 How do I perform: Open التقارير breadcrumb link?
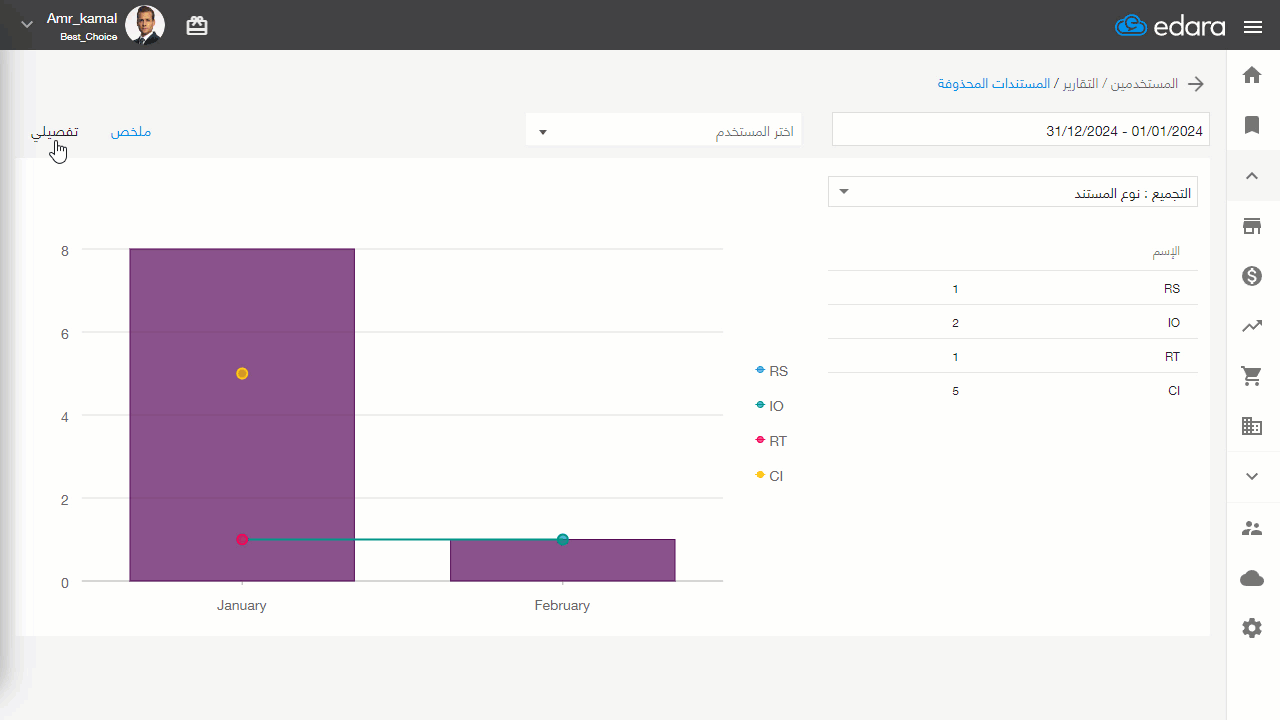(1078, 84)
